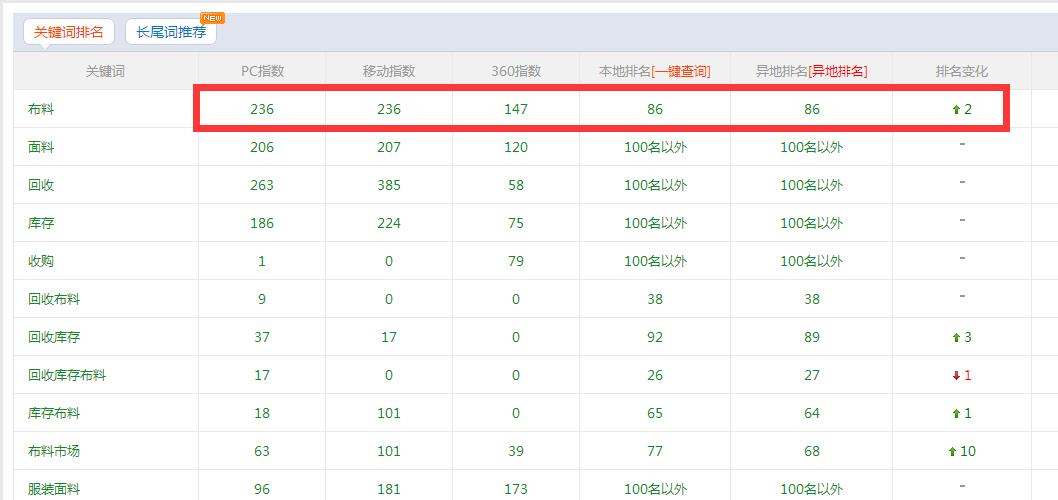
Task: Open the 长尾词推荐 tab
Action: pyautogui.click(x=171, y=32)
